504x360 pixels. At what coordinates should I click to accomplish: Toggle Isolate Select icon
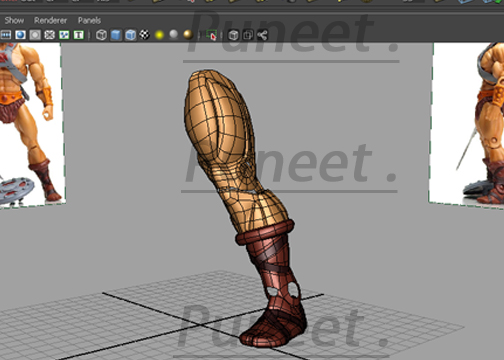pyautogui.click(x=211, y=35)
